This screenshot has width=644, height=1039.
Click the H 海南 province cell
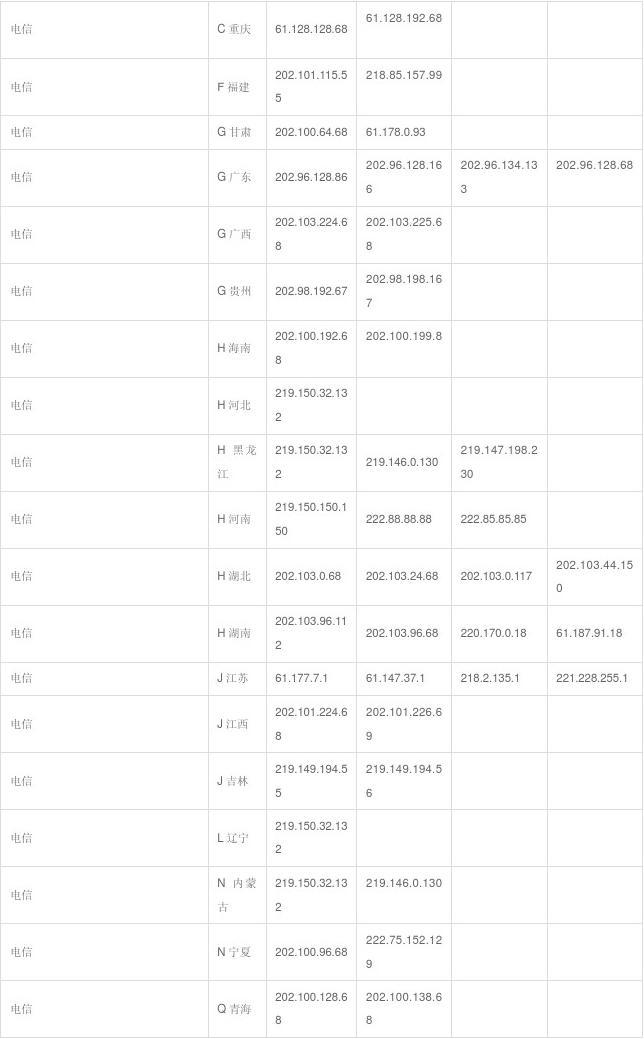point(236,348)
